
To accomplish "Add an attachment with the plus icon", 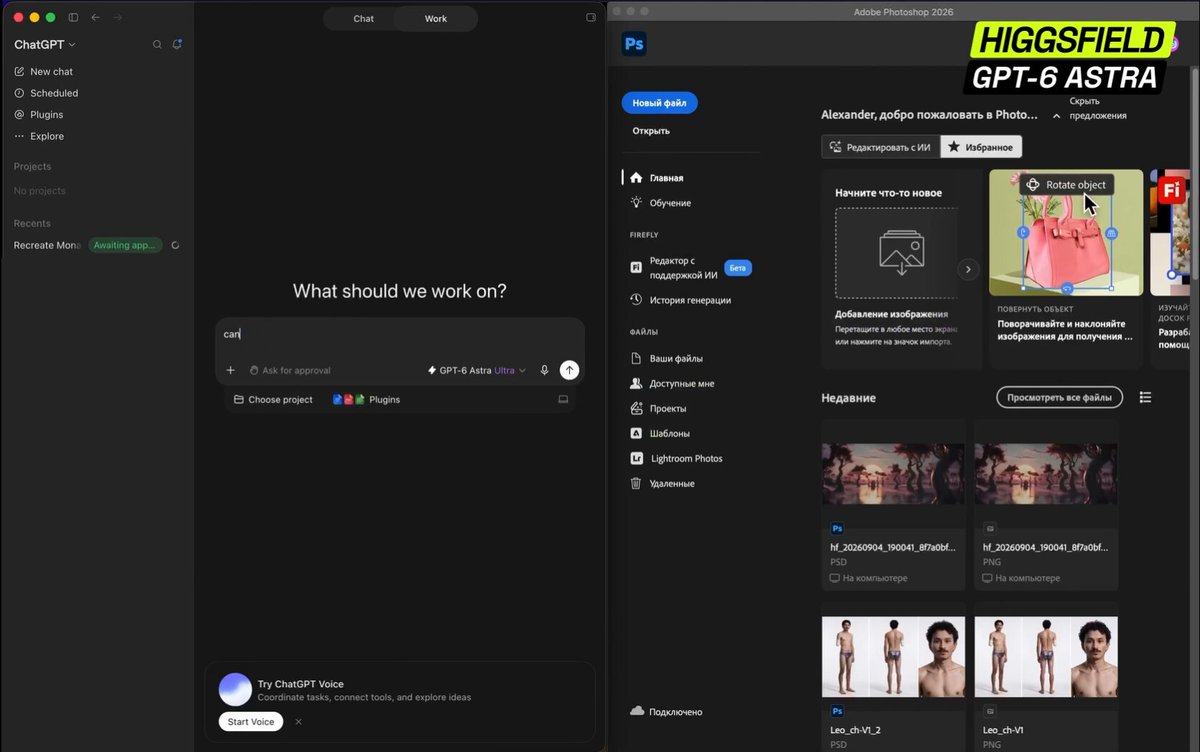I will coord(230,370).
